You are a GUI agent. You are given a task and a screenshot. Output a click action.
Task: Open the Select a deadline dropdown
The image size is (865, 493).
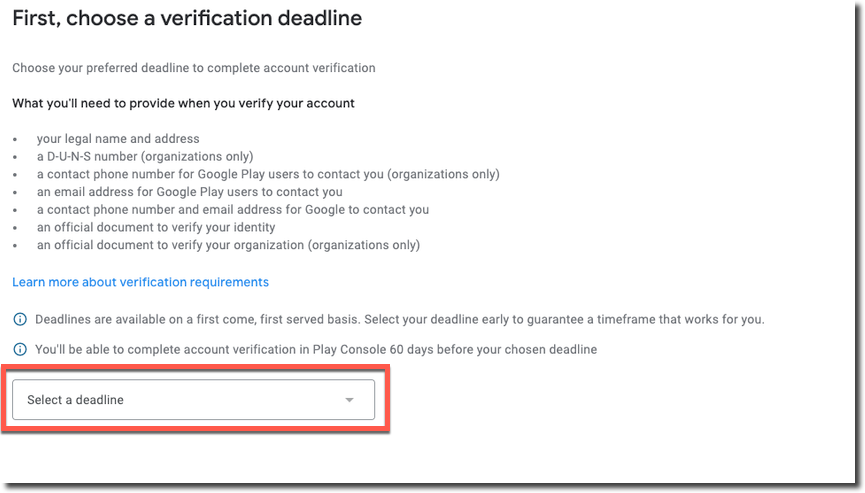(x=194, y=399)
